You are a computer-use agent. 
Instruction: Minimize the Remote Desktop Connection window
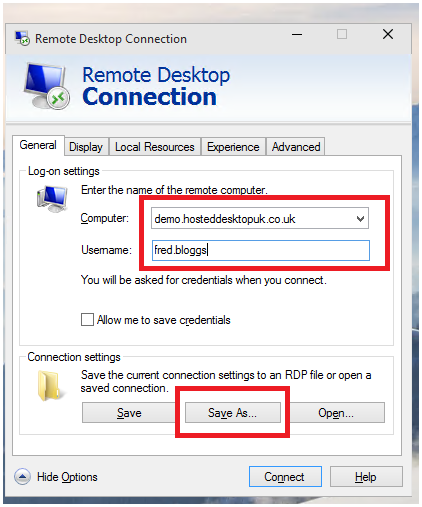297,34
